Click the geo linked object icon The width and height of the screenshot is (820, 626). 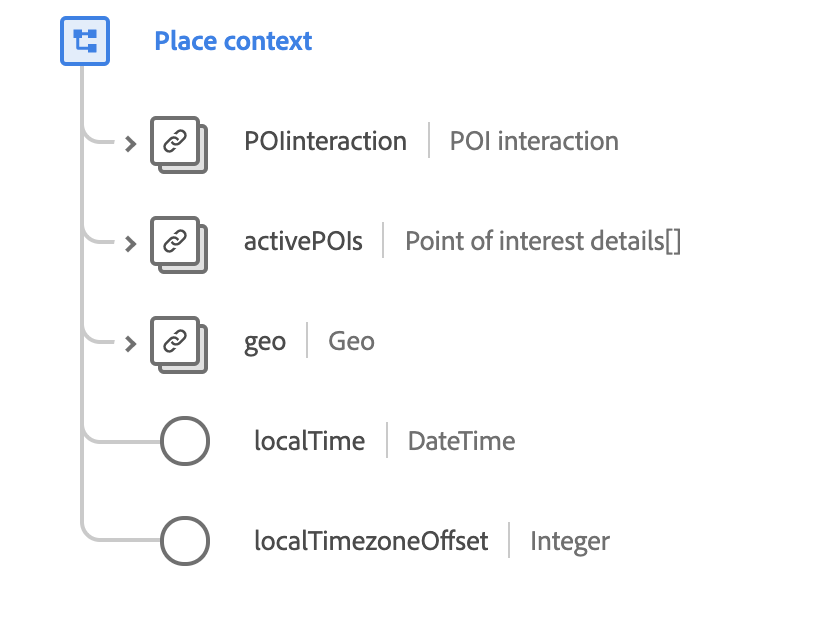(x=176, y=343)
